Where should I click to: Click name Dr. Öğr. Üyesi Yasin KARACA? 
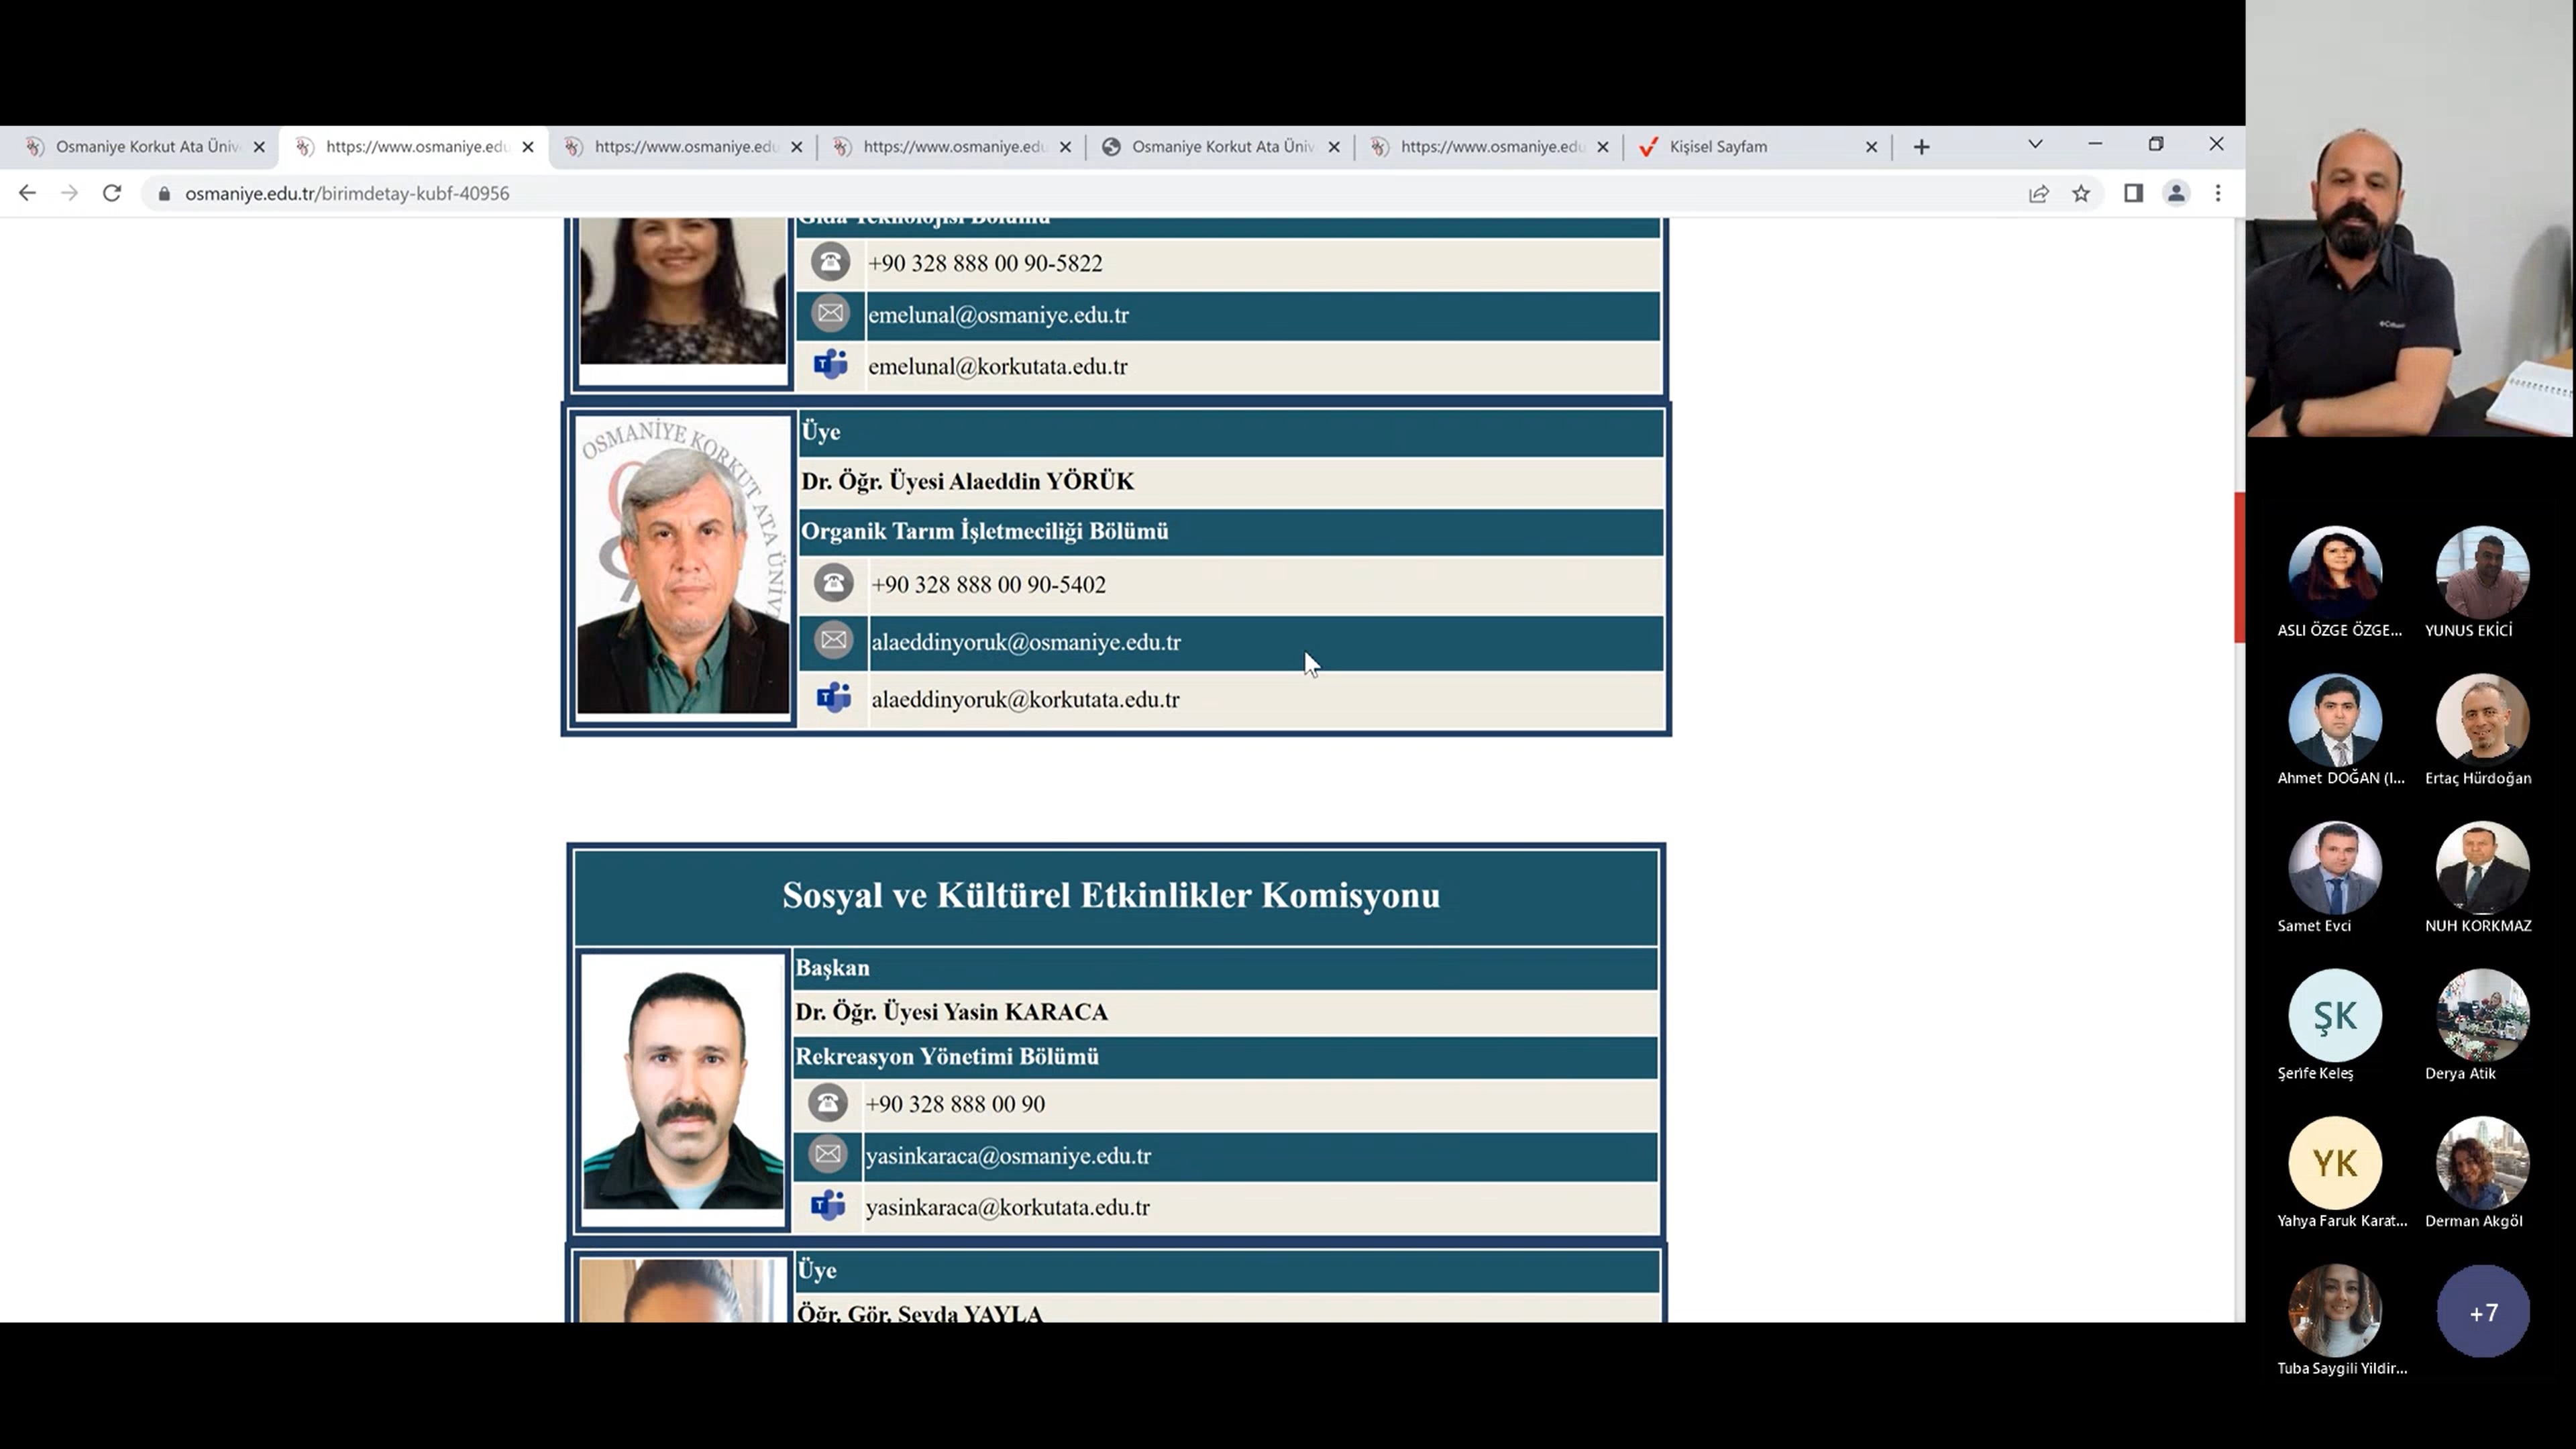coord(951,1012)
